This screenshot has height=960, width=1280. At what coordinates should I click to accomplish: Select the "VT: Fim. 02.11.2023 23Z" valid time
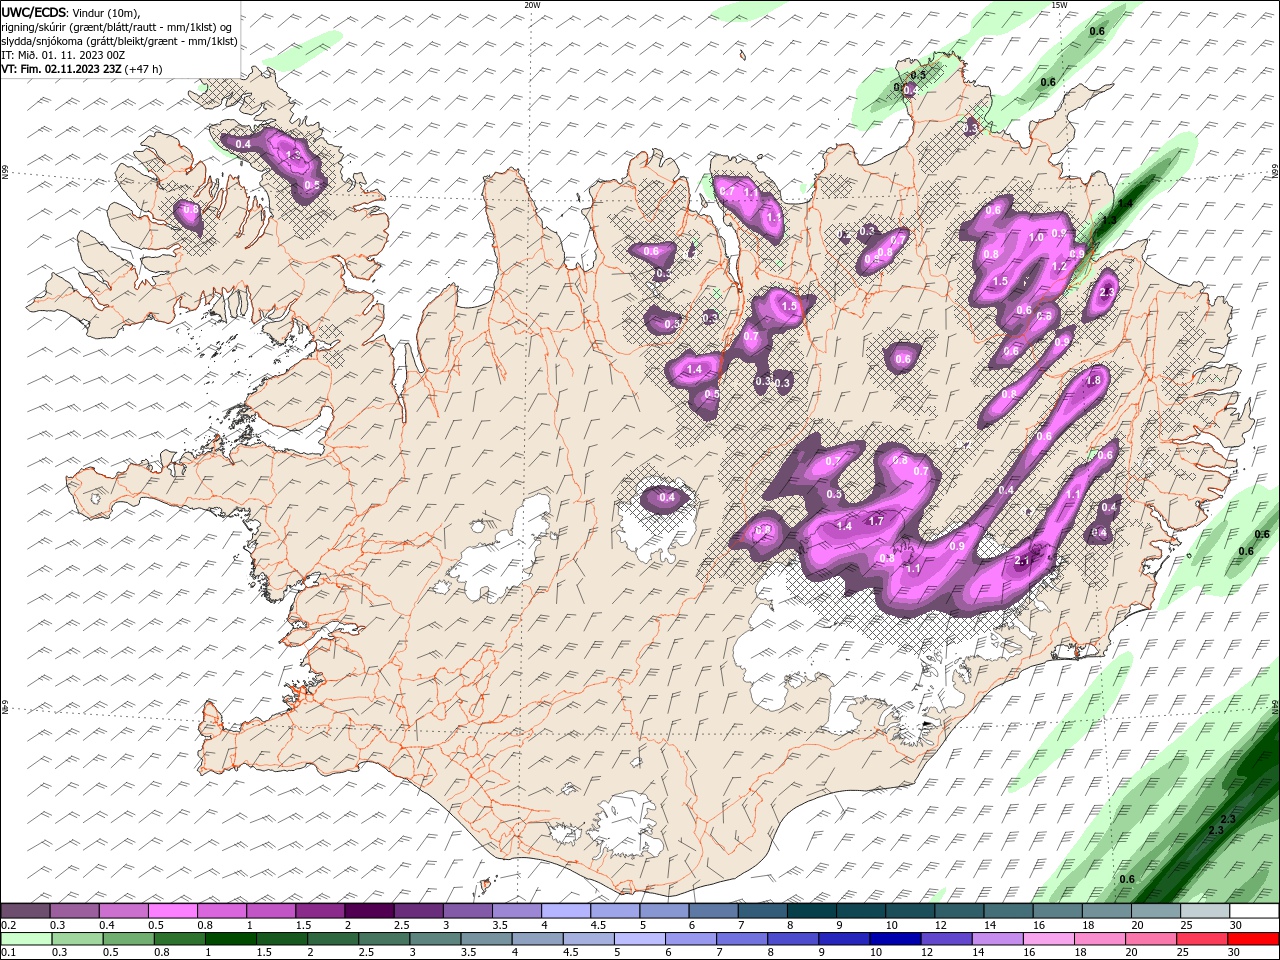point(62,69)
